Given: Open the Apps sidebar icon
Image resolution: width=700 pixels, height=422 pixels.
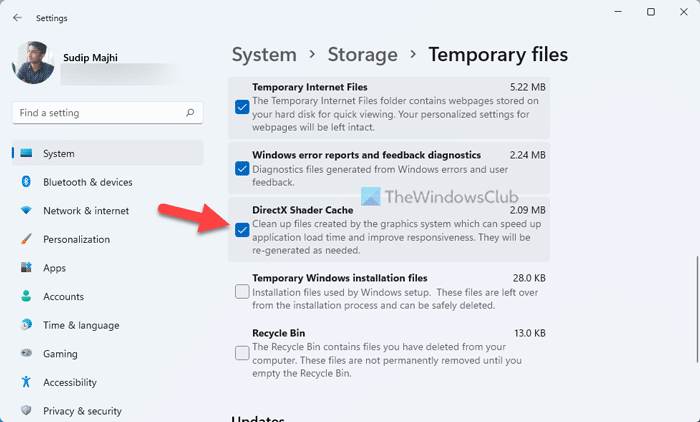Looking at the screenshot, I should [26, 268].
